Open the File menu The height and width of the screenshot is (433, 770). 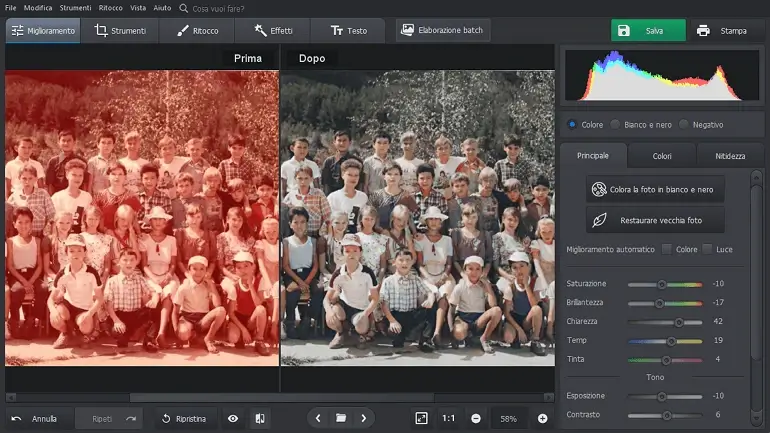[x=10, y=8]
